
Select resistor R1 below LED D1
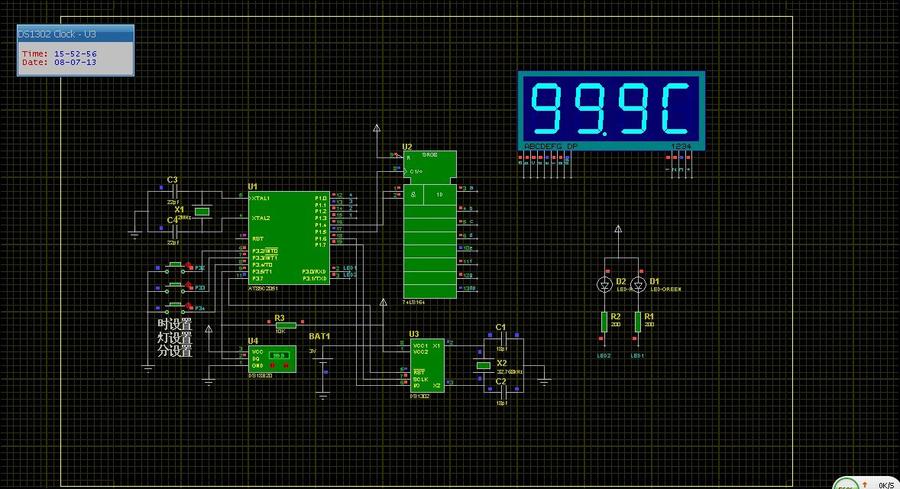[636, 321]
